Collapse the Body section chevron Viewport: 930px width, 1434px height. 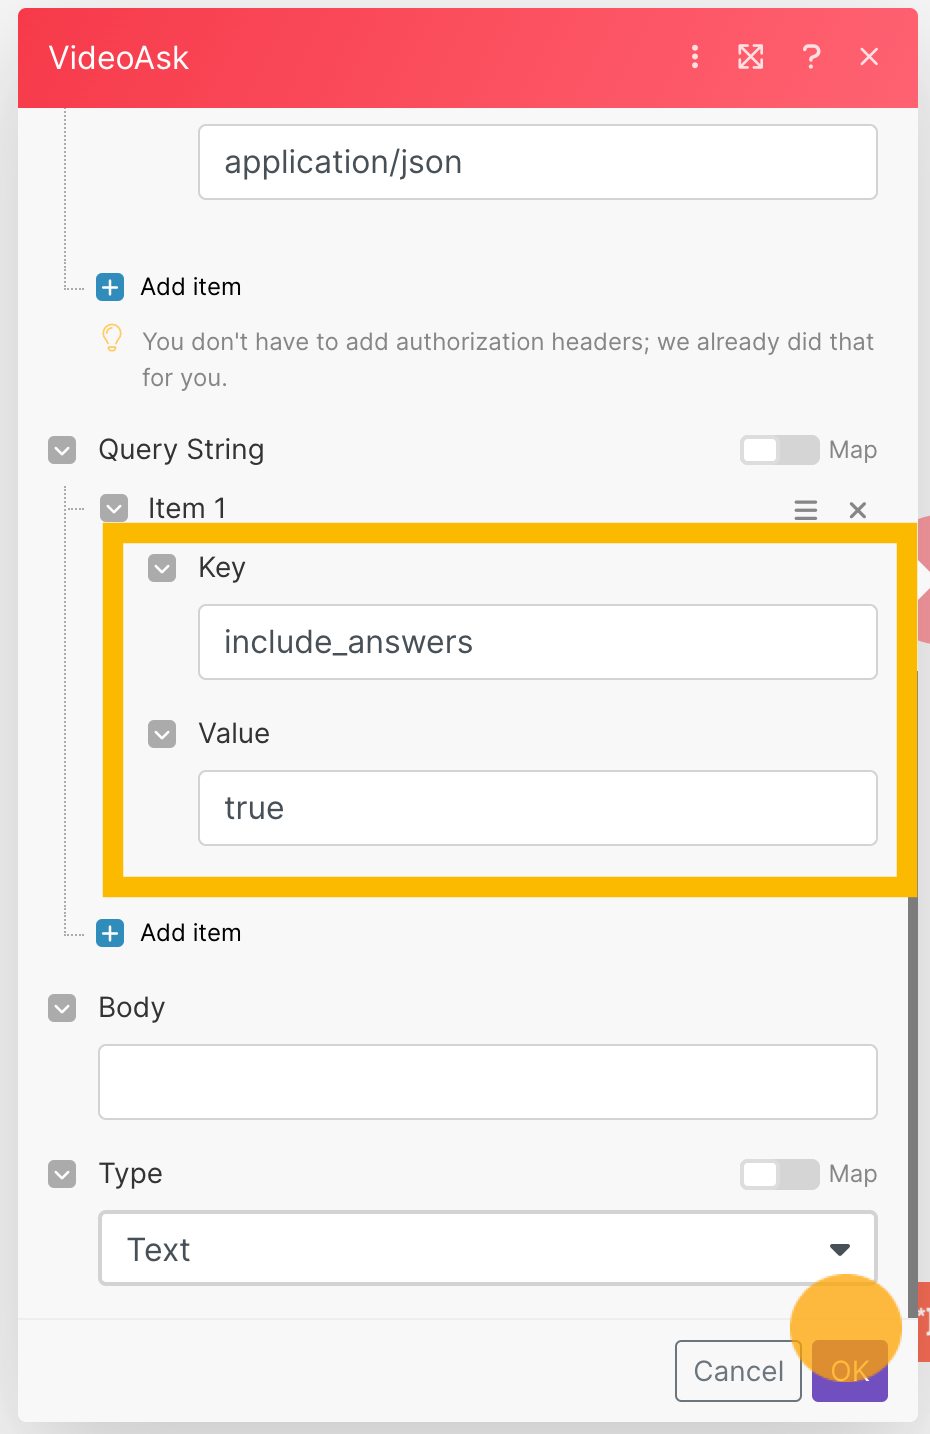[62, 1008]
